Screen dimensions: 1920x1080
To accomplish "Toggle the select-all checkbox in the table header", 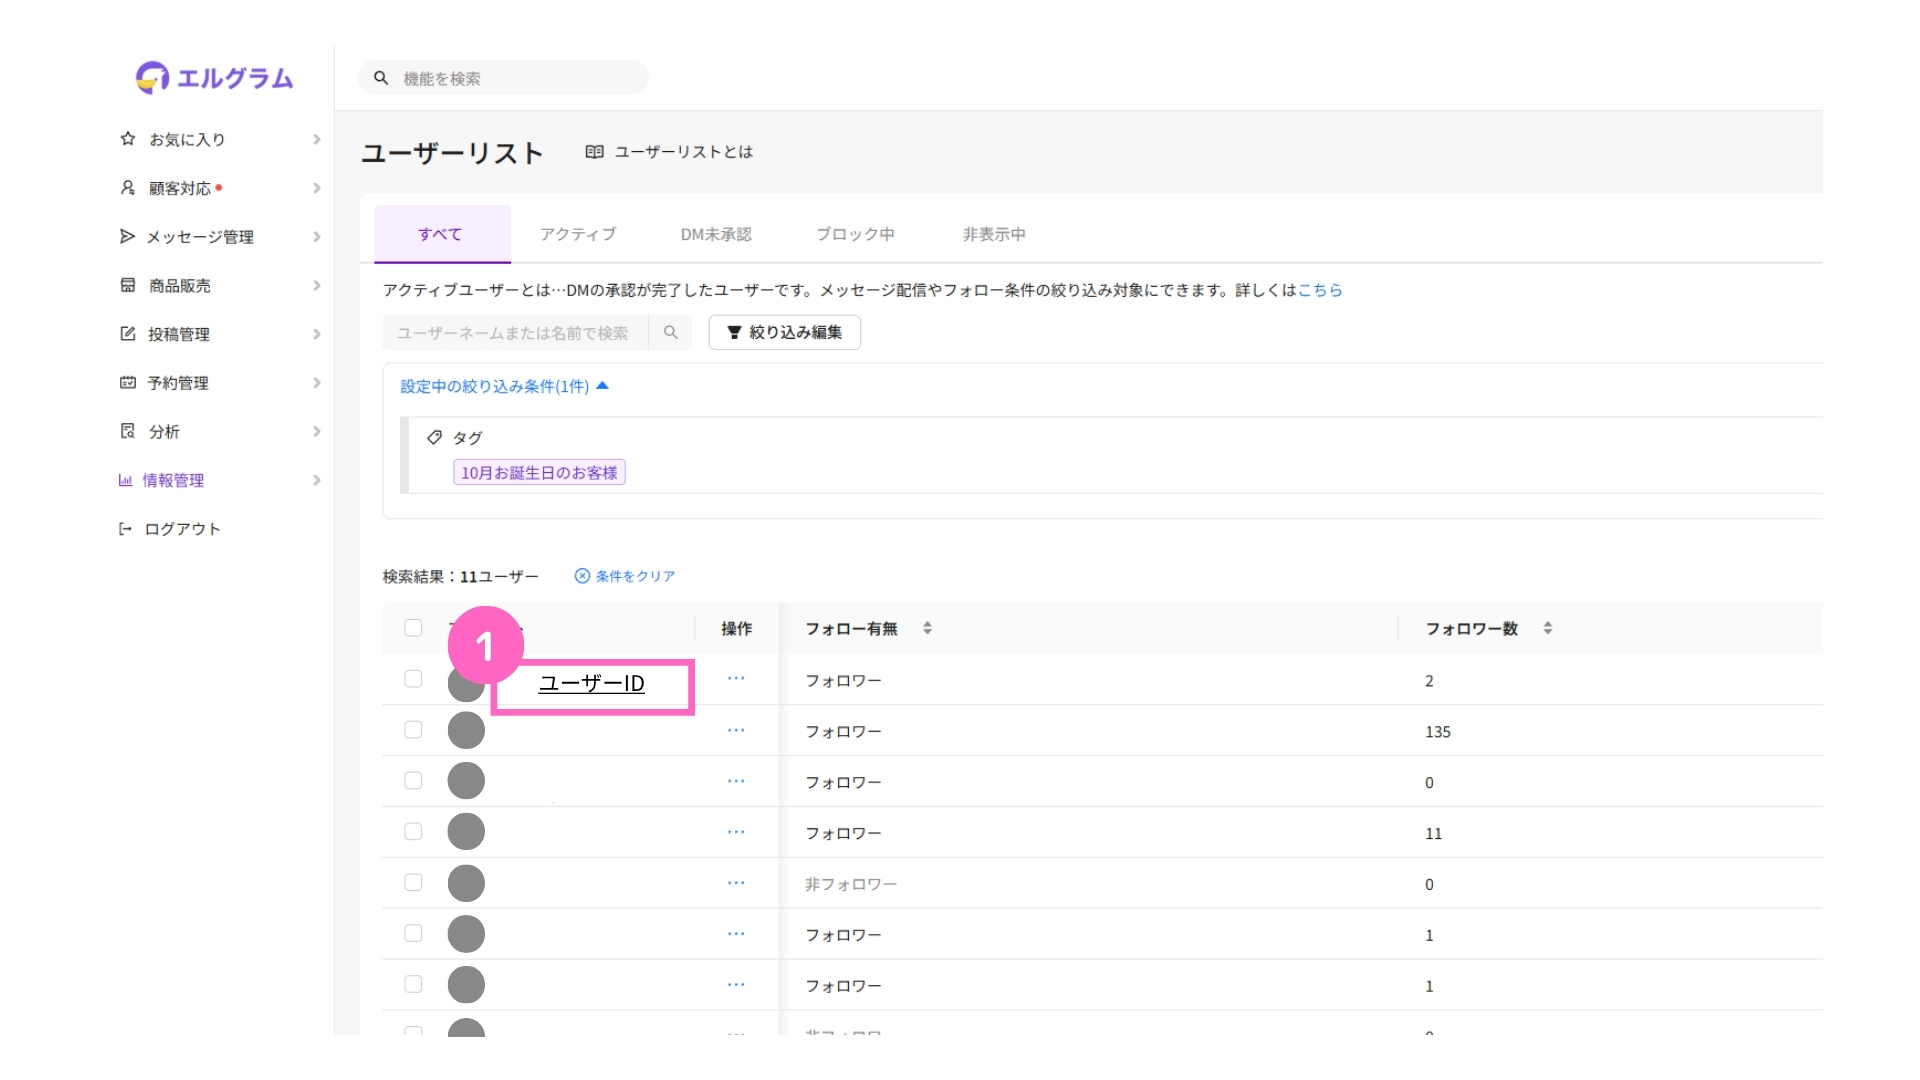I will click(x=413, y=628).
